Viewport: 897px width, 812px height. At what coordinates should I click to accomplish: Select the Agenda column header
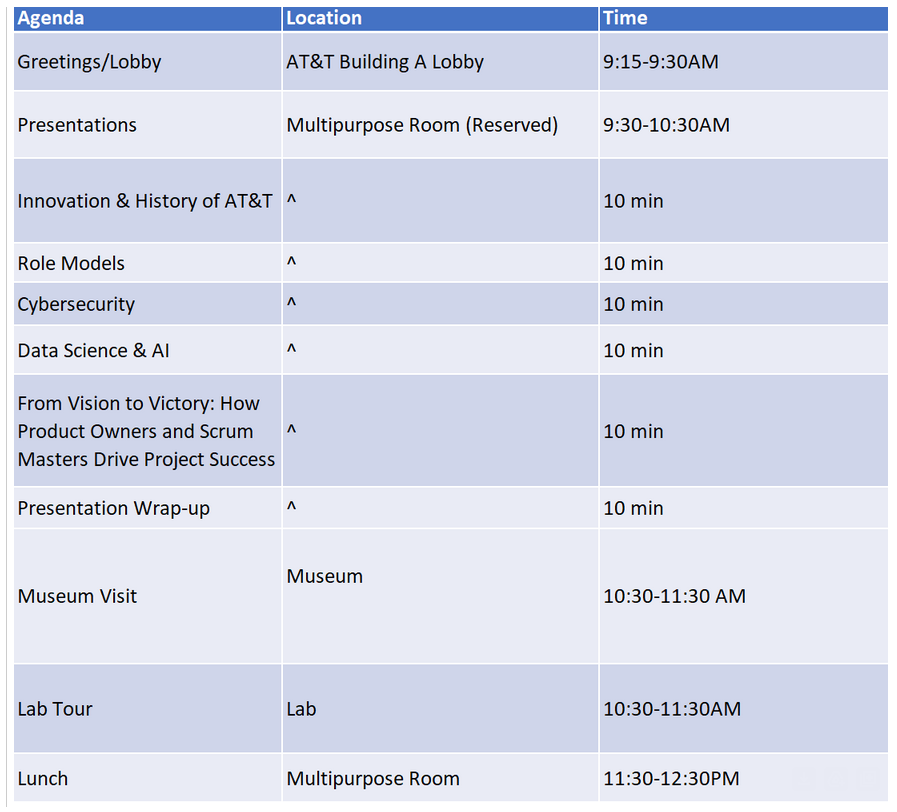pyautogui.click(x=148, y=18)
